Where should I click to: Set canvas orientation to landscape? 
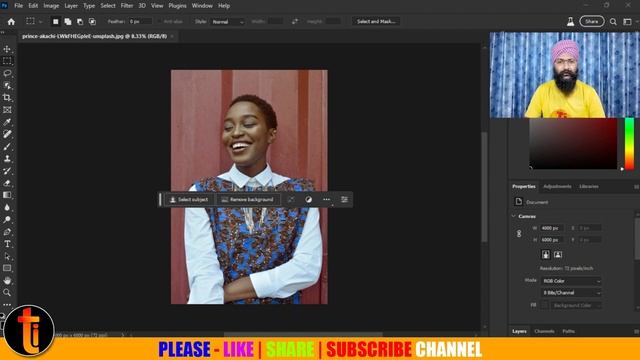pos(558,255)
